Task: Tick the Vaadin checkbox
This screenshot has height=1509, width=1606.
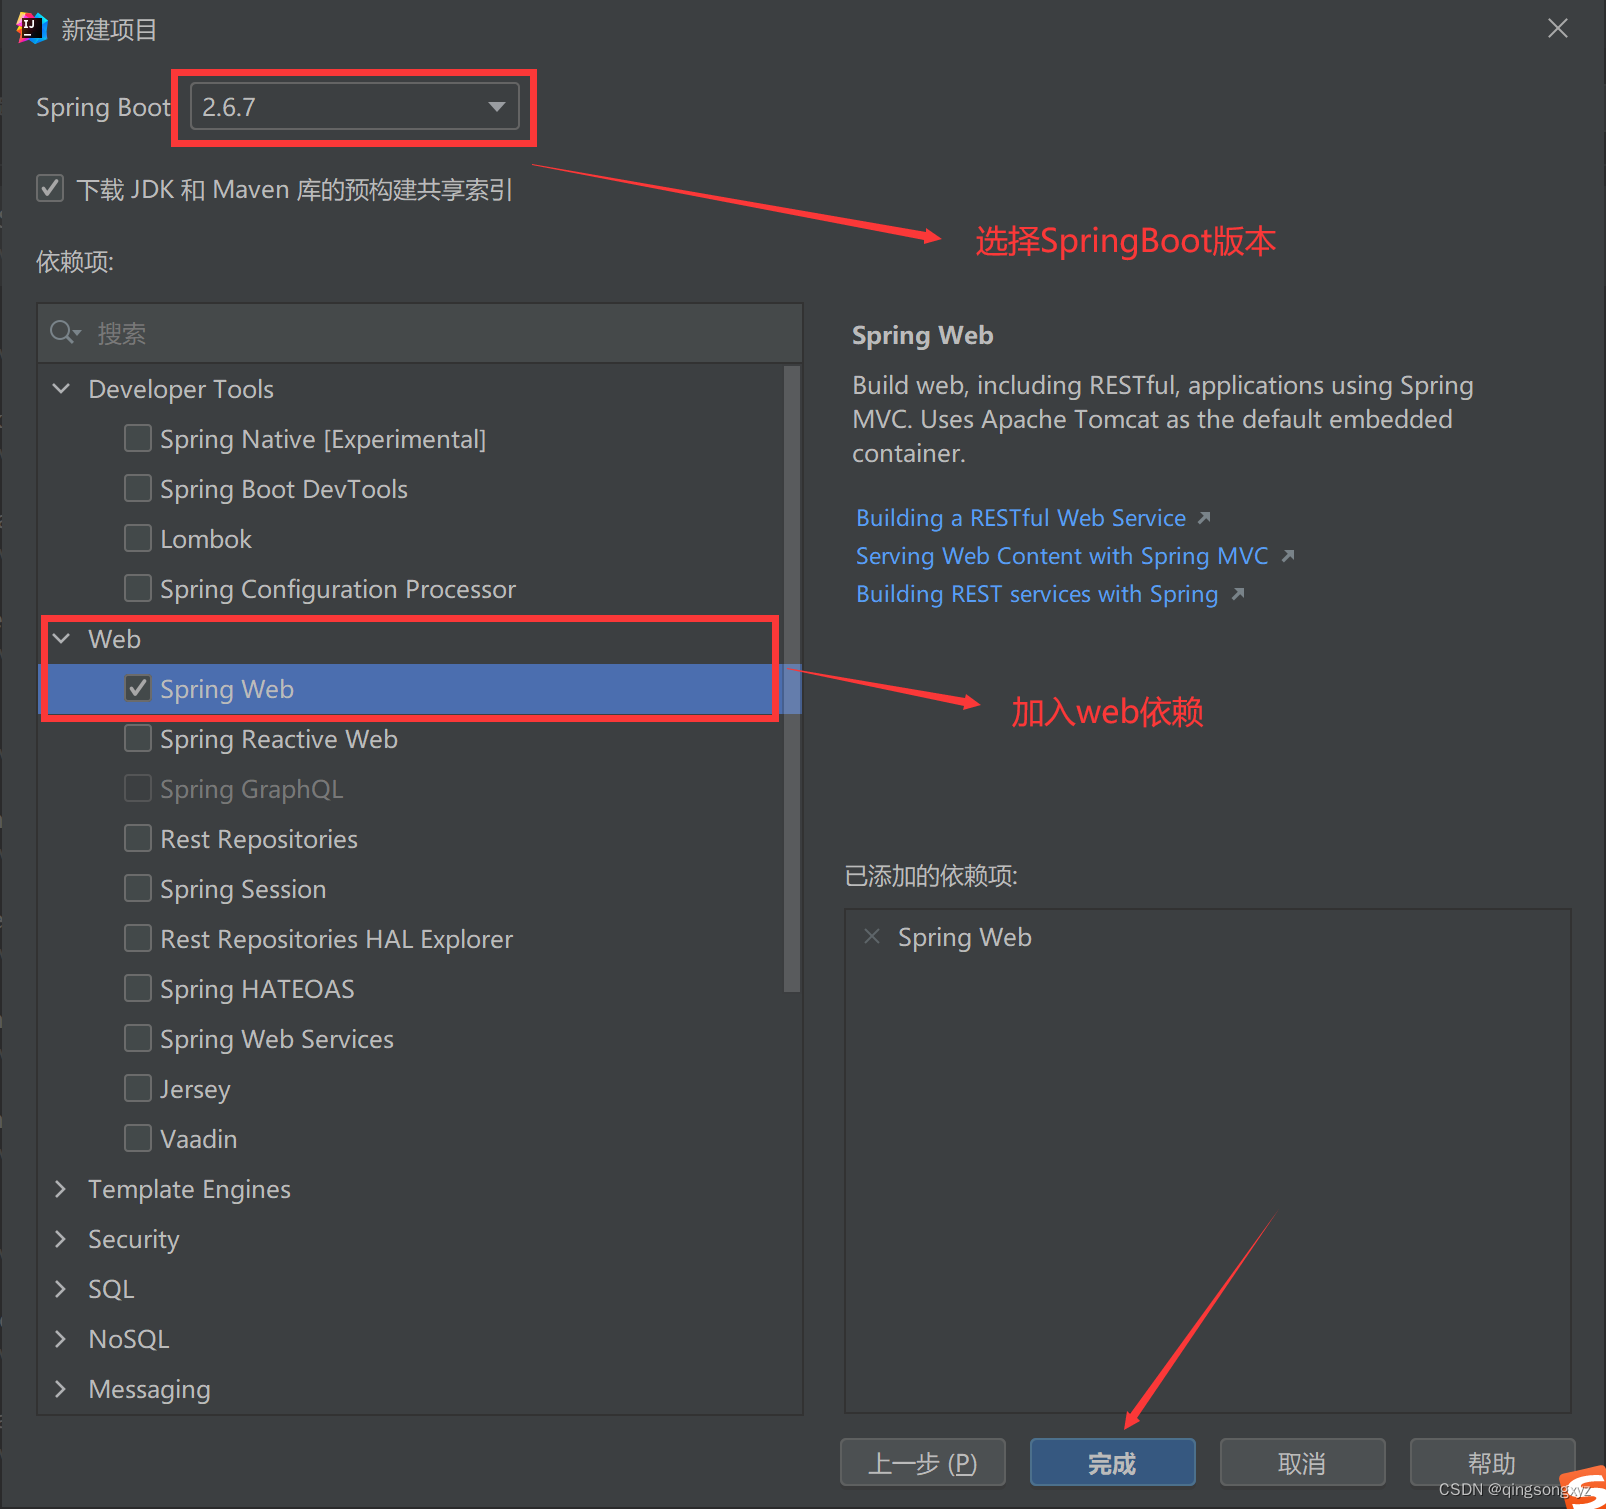Action: coord(138,1138)
